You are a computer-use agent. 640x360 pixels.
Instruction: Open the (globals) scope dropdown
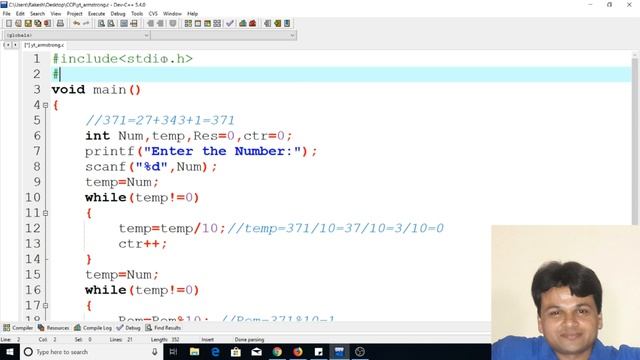tap(76, 36)
